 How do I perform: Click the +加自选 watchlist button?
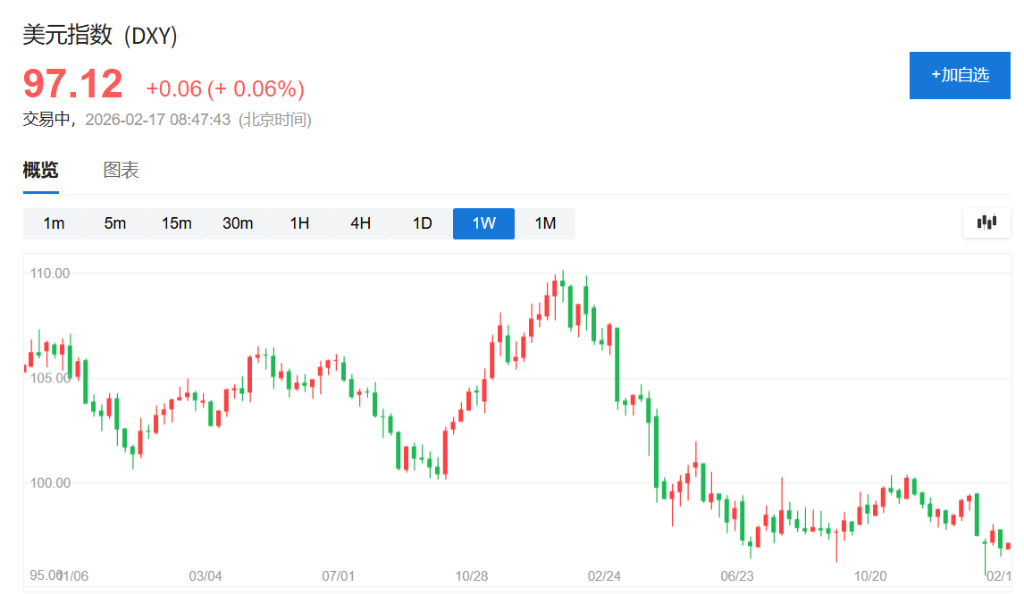[959, 75]
